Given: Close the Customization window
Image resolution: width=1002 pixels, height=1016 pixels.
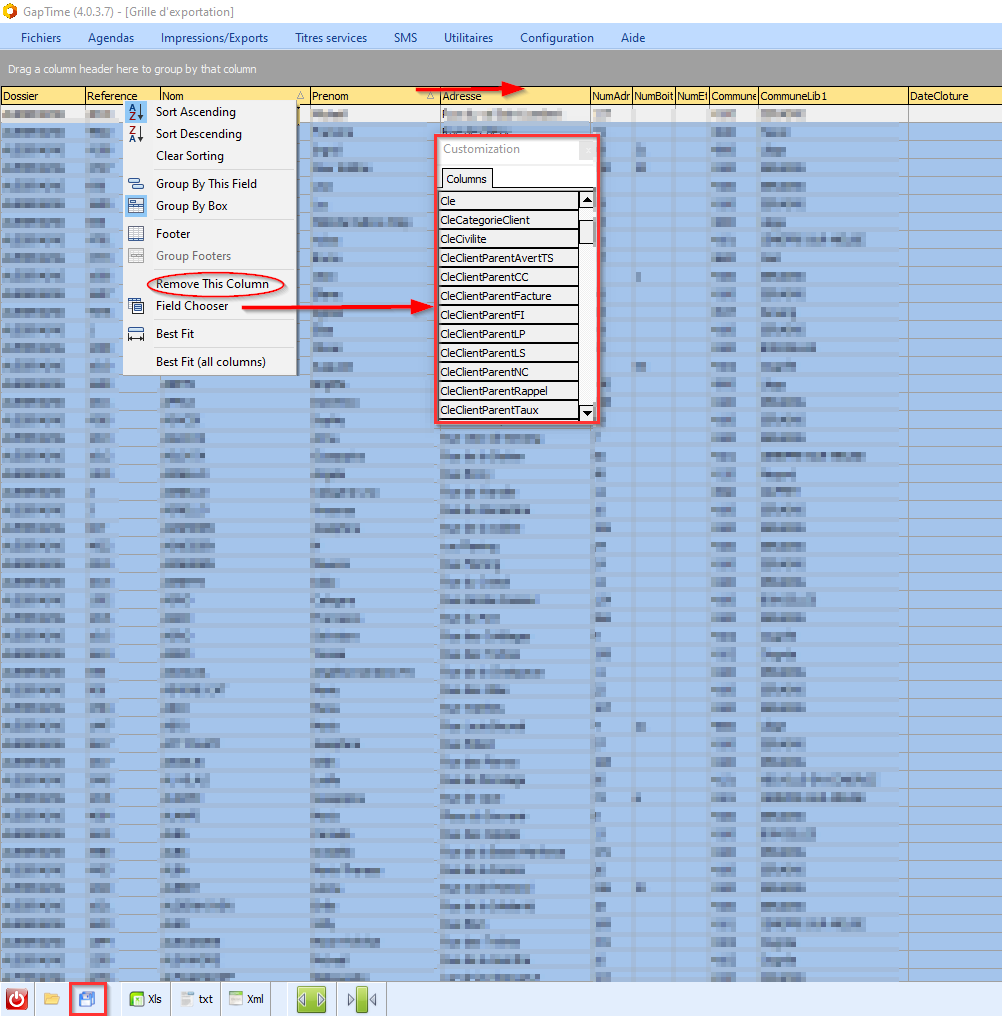Looking at the screenshot, I should [x=587, y=150].
